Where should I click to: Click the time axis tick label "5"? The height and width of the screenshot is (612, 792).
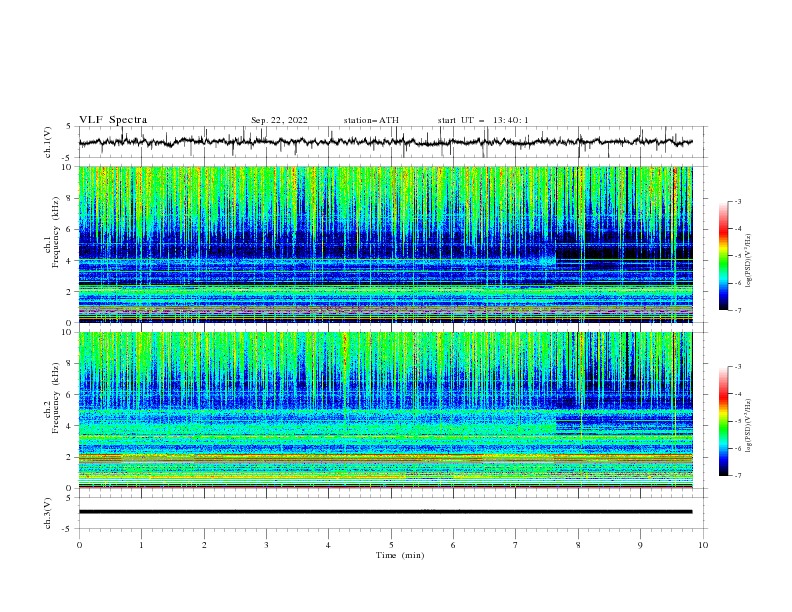(x=391, y=545)
